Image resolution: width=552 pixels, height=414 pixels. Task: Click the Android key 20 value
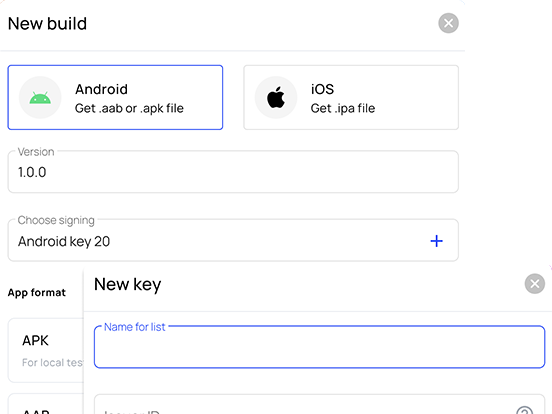pos(64,242)
